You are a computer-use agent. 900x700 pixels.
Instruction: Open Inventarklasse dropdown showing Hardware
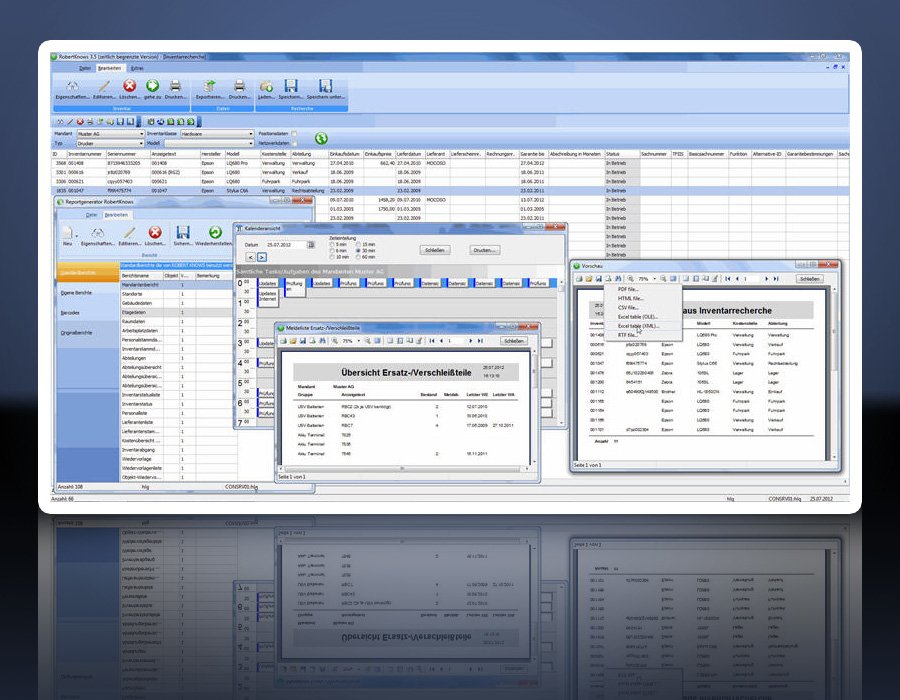tap(217, 134)
